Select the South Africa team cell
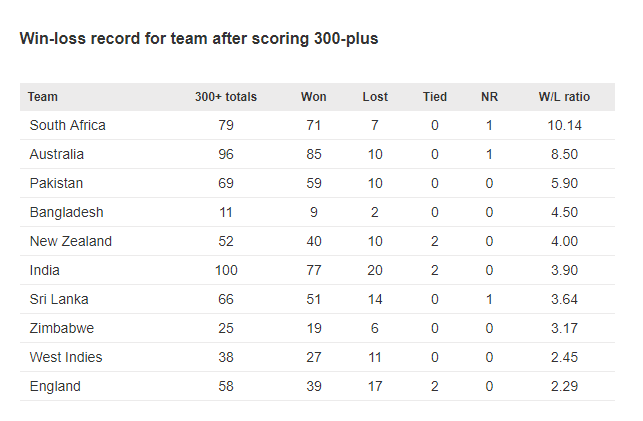 (x=68, y=125)
